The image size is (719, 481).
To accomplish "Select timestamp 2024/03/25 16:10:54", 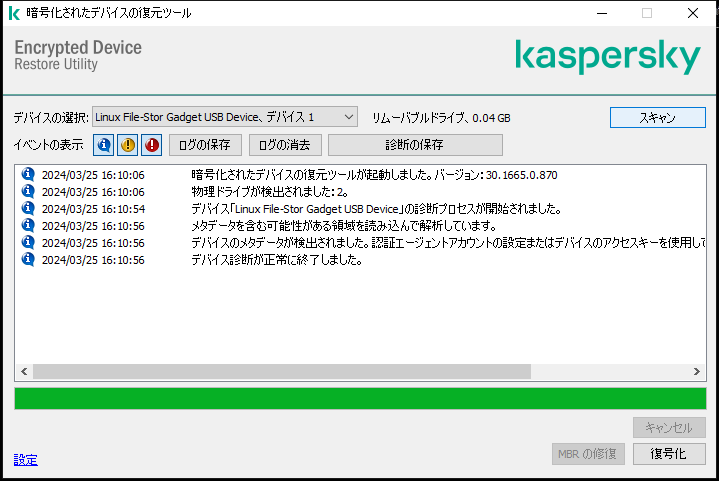I will tap(94, 209).
